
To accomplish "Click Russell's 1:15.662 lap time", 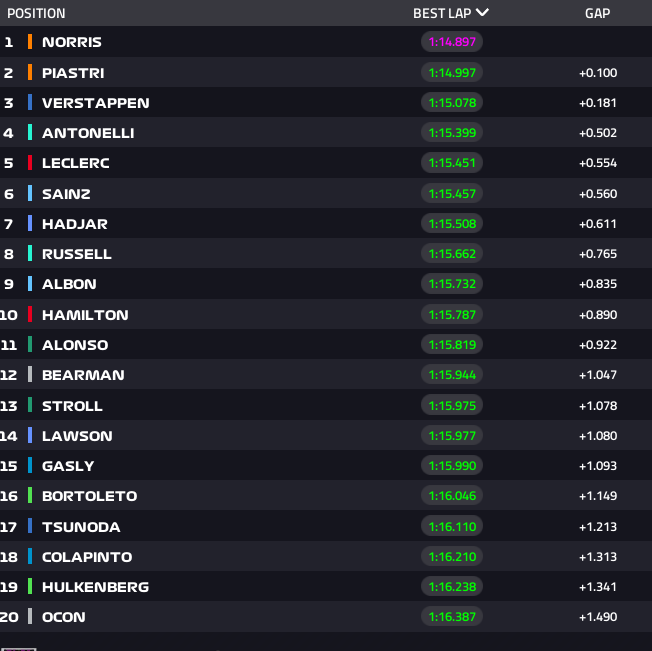I will pos(452,254).
